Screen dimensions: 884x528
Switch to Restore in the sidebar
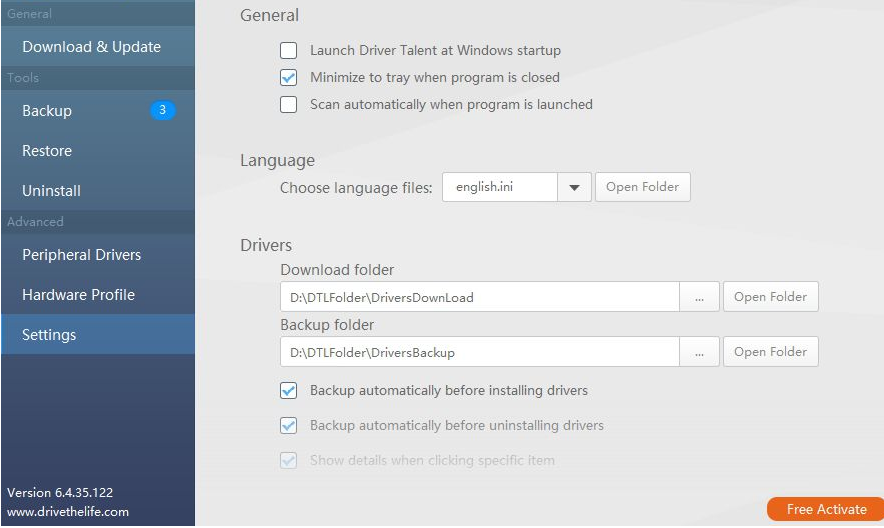coord(47,151)
